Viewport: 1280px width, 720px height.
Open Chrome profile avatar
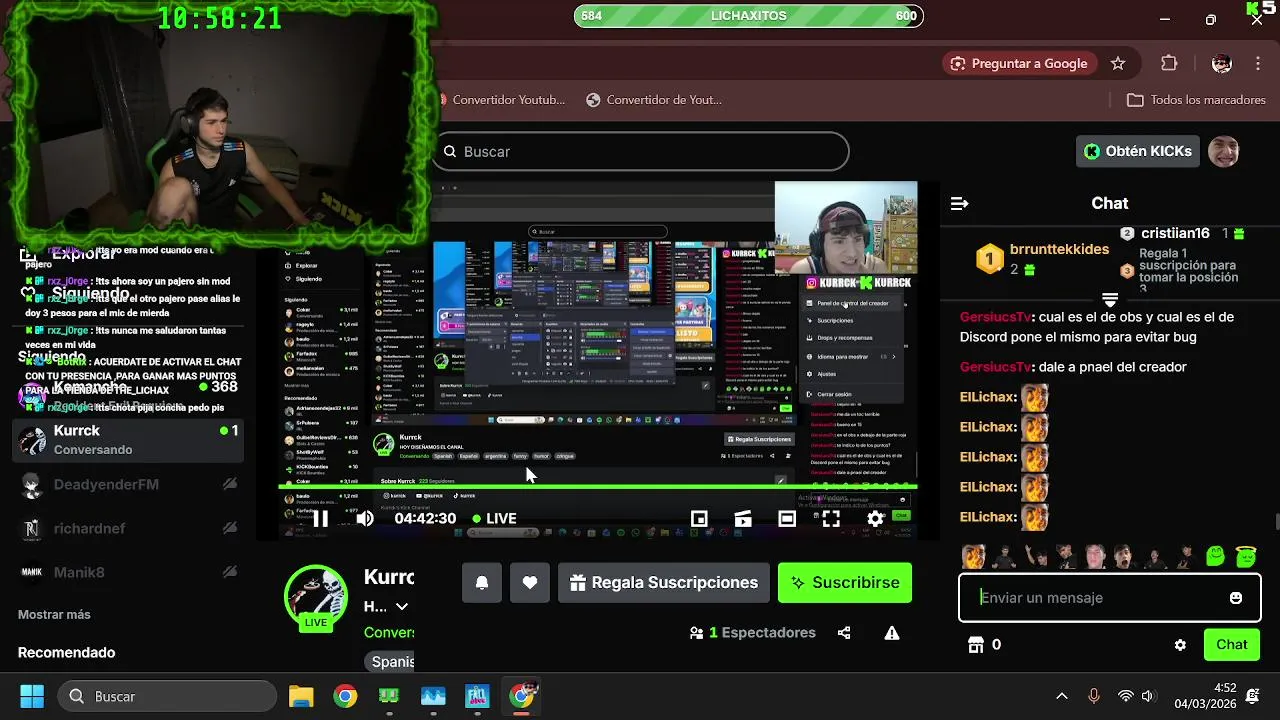[1221, 63]
